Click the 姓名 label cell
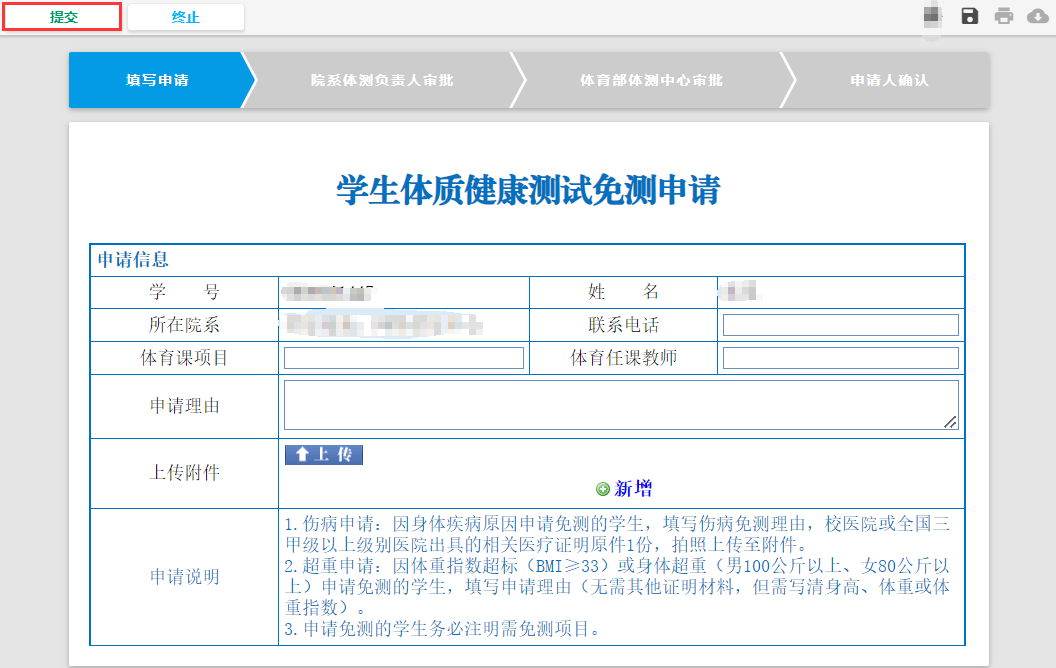Viewport: 1056px width, 668px height. pos(623,292)
